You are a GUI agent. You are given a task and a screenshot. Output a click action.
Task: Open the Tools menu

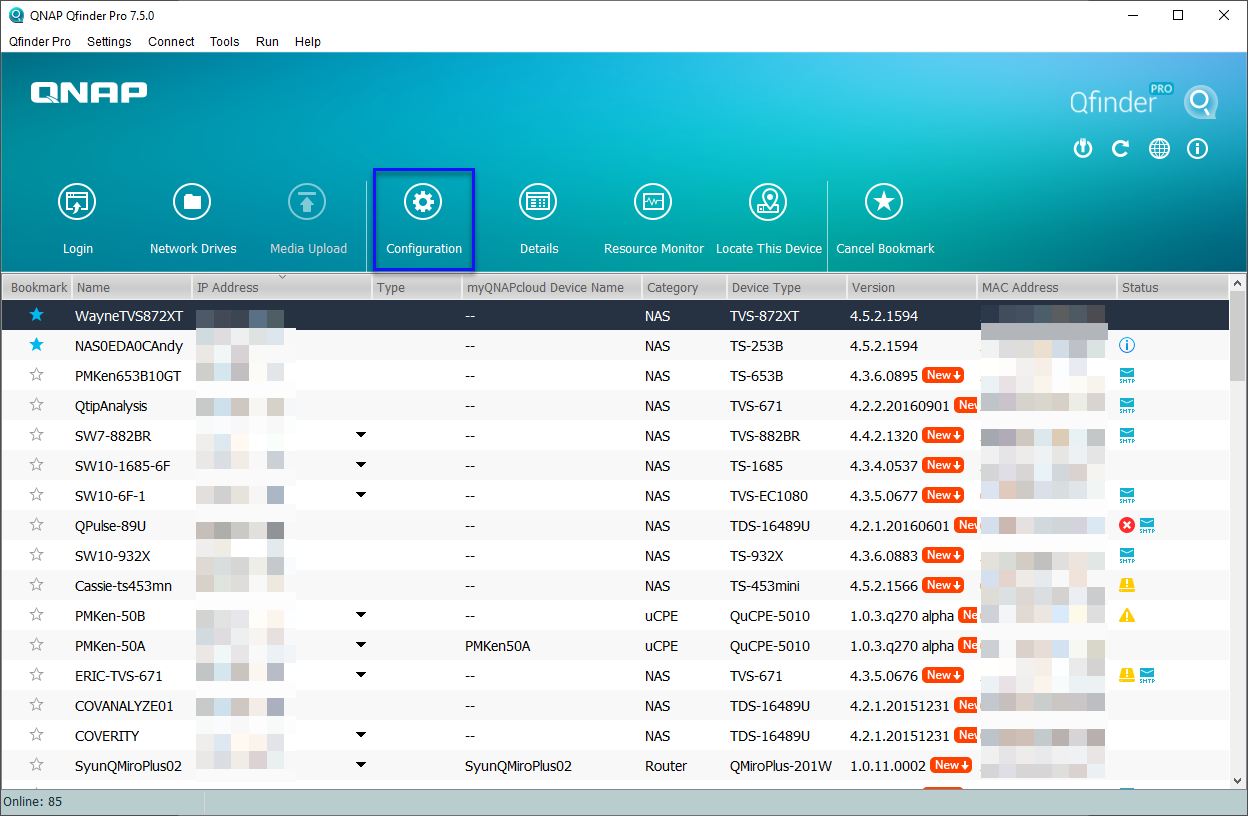224,42
